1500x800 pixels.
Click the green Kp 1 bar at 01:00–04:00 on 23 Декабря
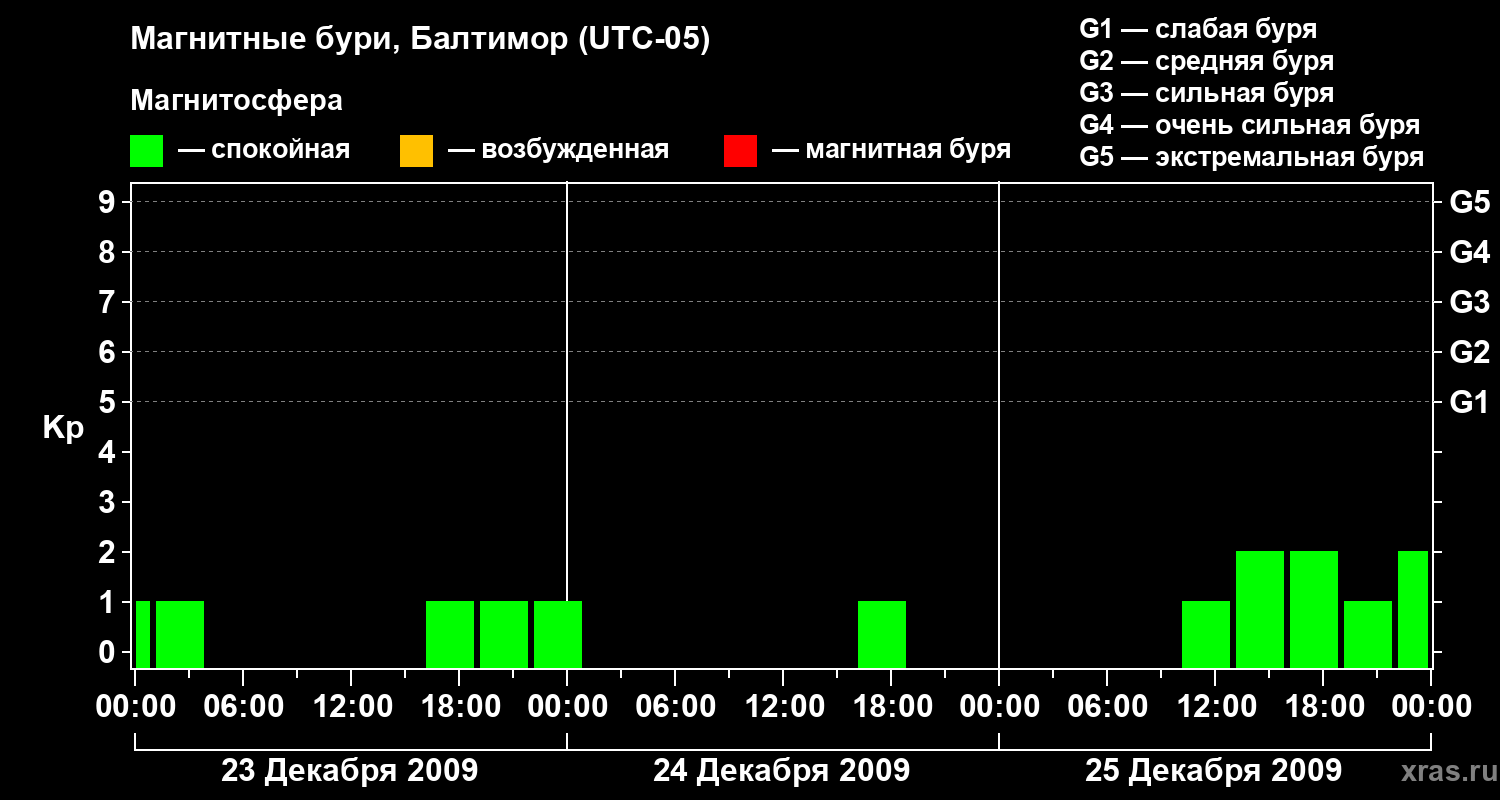point(180,634)
